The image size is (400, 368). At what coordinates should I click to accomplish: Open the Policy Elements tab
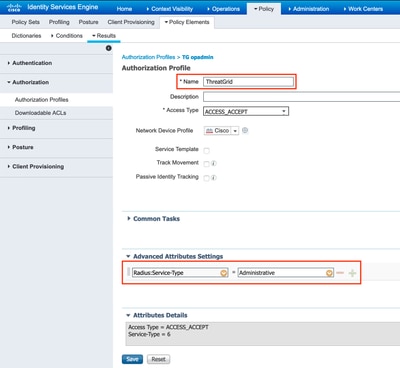[x=187, y=22]
